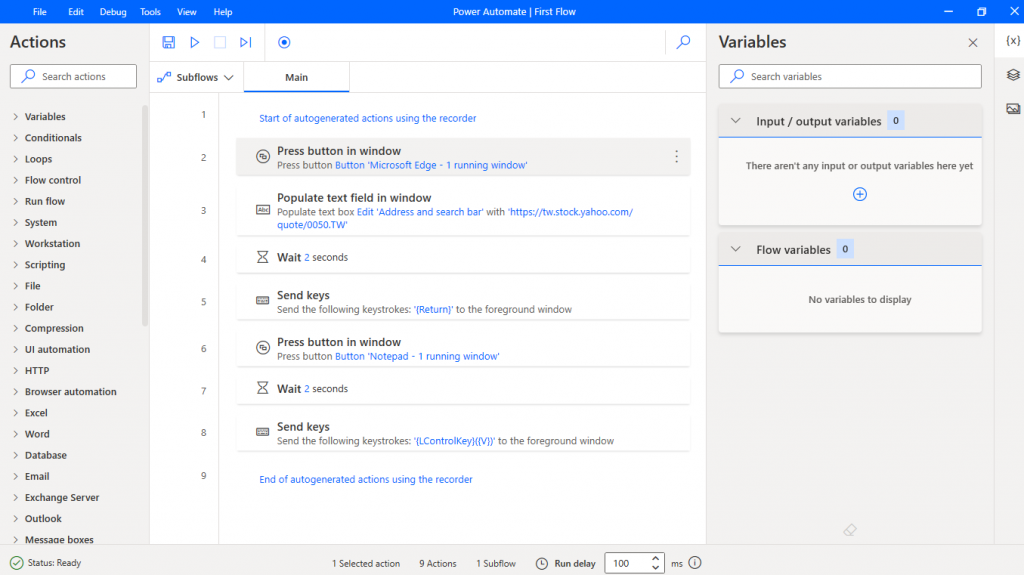This screenshot has width=1024, height=575.
Task: Select End of autogenerated actions comment
Action: pyautogui.click(x=366, y=480)
